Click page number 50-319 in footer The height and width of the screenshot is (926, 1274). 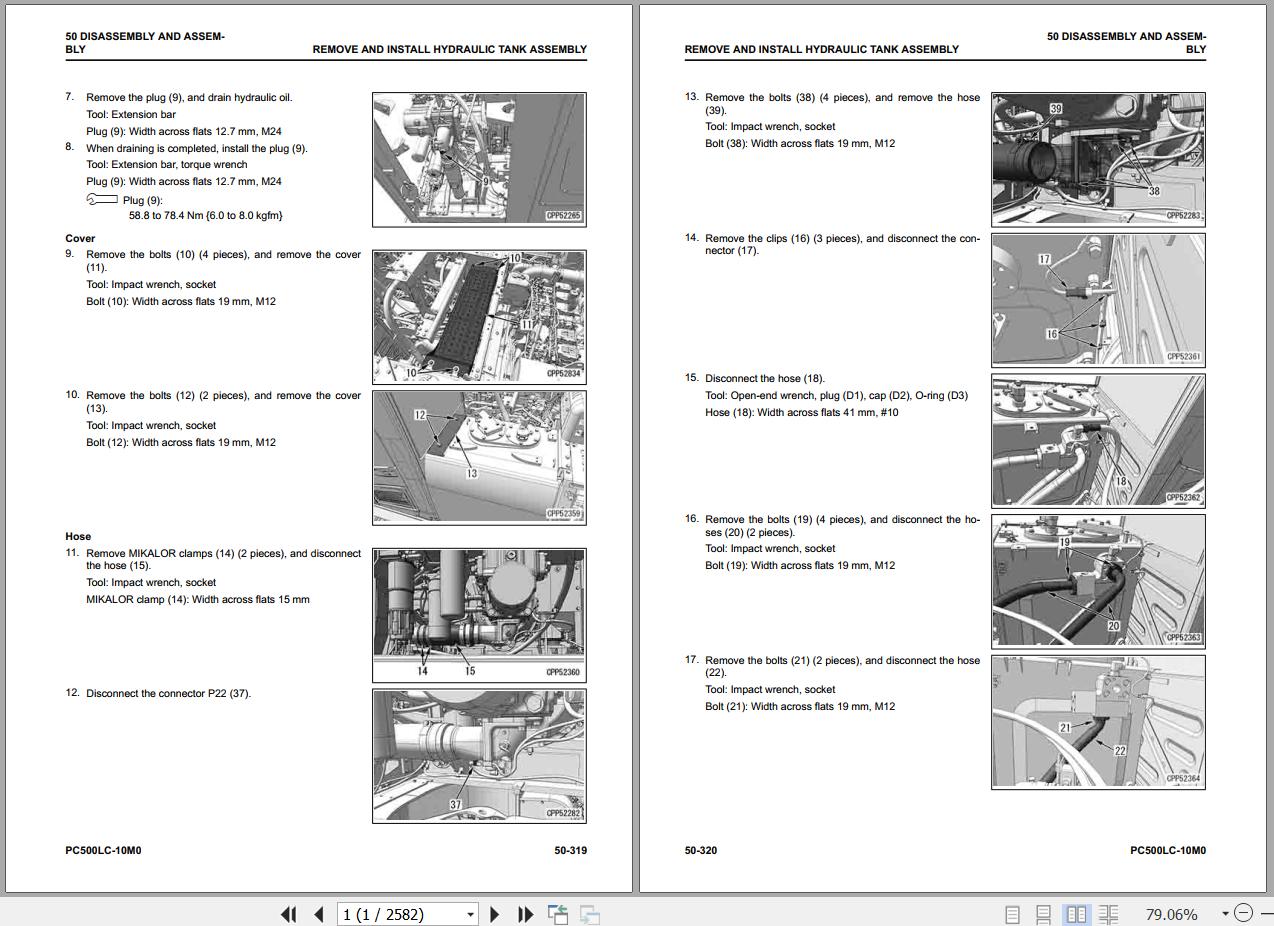pyautogui.click(x=570, y=850)
